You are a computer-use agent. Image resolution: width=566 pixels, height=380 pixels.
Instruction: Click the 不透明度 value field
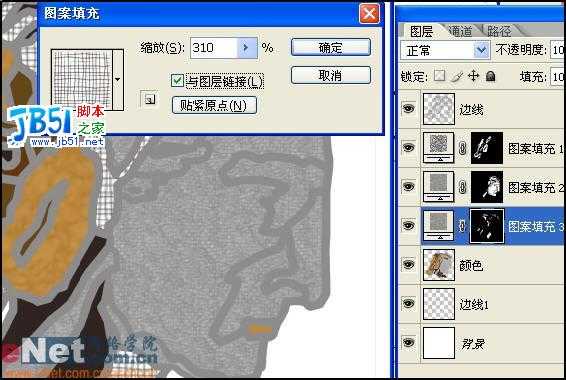pos(558,50)
